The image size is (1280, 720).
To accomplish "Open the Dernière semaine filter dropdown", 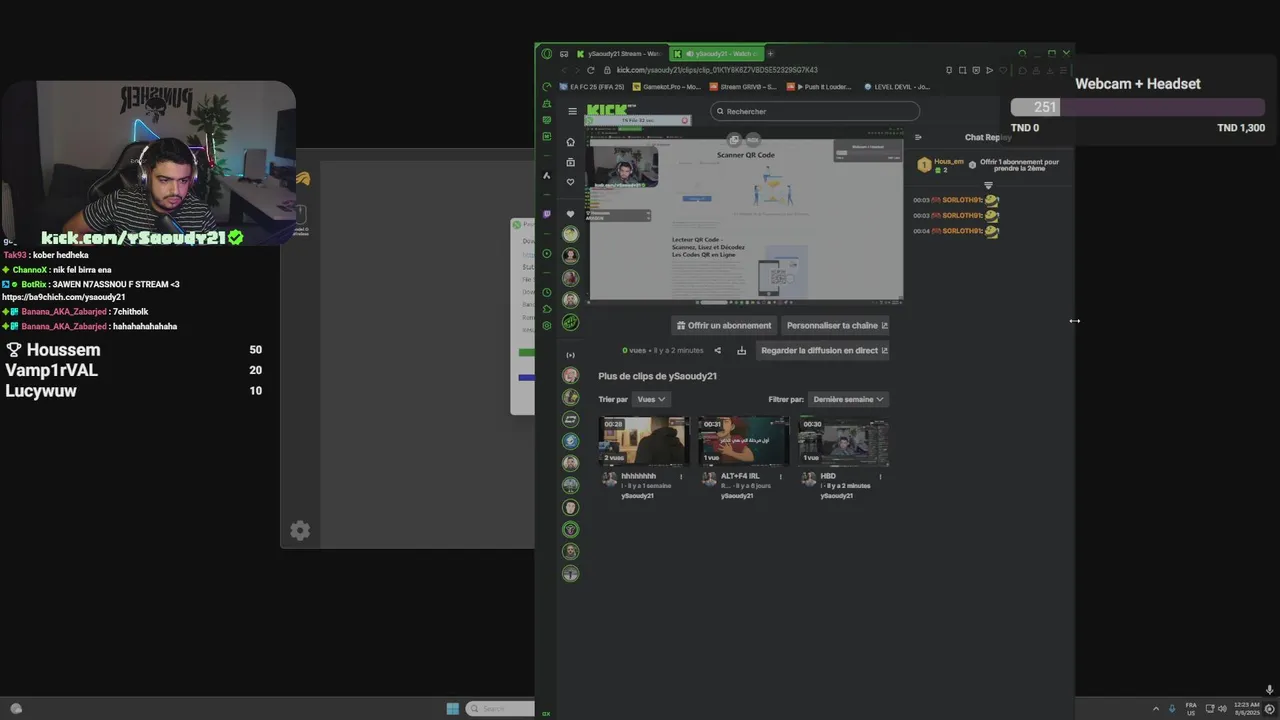I will coord(849,399).
